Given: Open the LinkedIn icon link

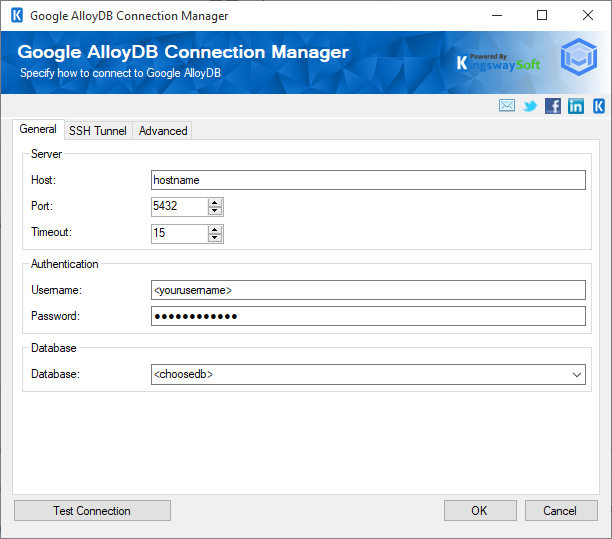Looking at the screenshot, I should (576, 106).
